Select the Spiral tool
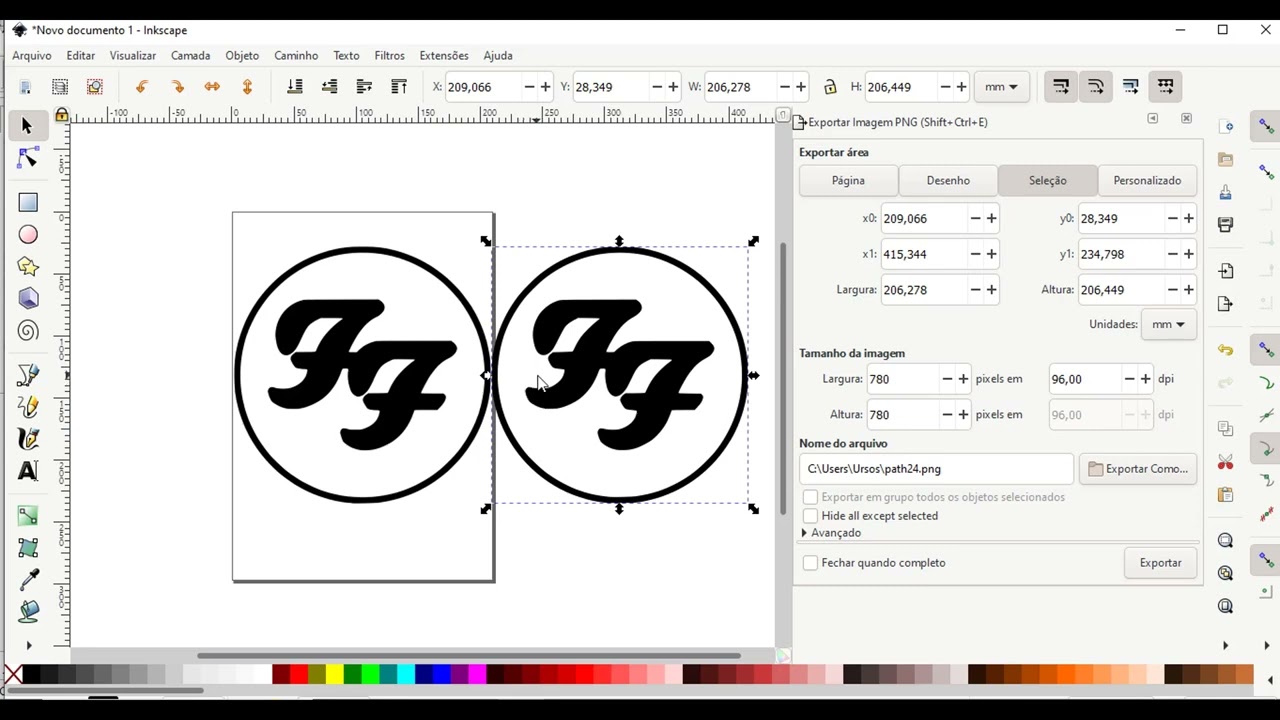 pyautogui.click(x=28, y=331)
